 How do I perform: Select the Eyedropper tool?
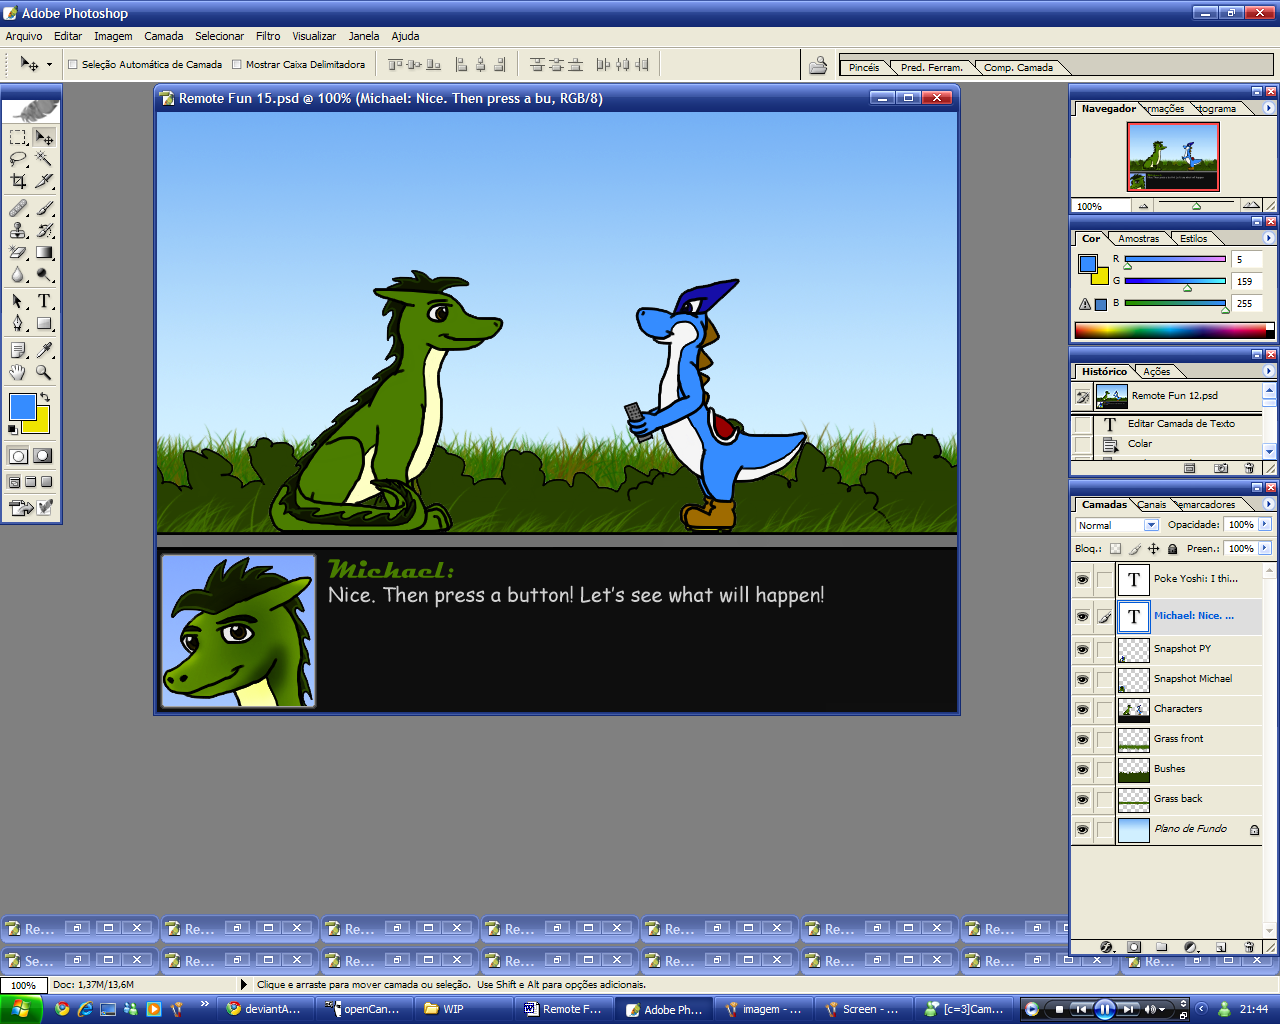pyautogui.click(x=44, y=350)
